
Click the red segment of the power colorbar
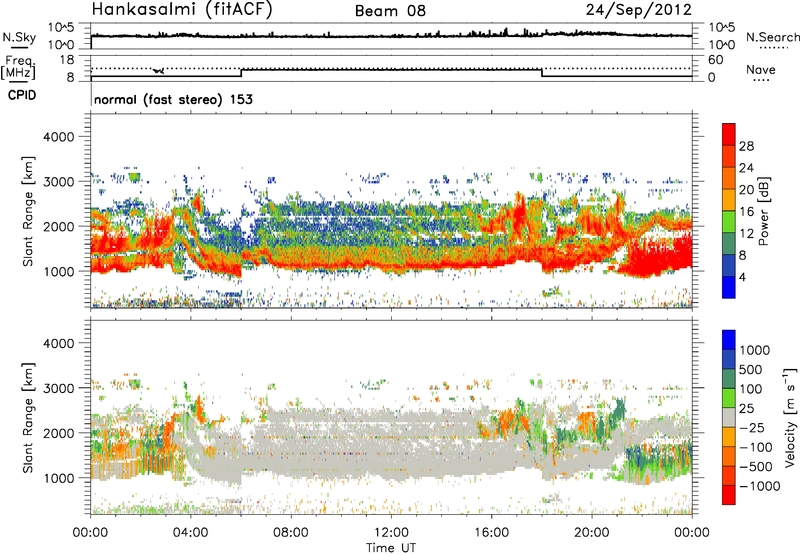pos(729,134)
